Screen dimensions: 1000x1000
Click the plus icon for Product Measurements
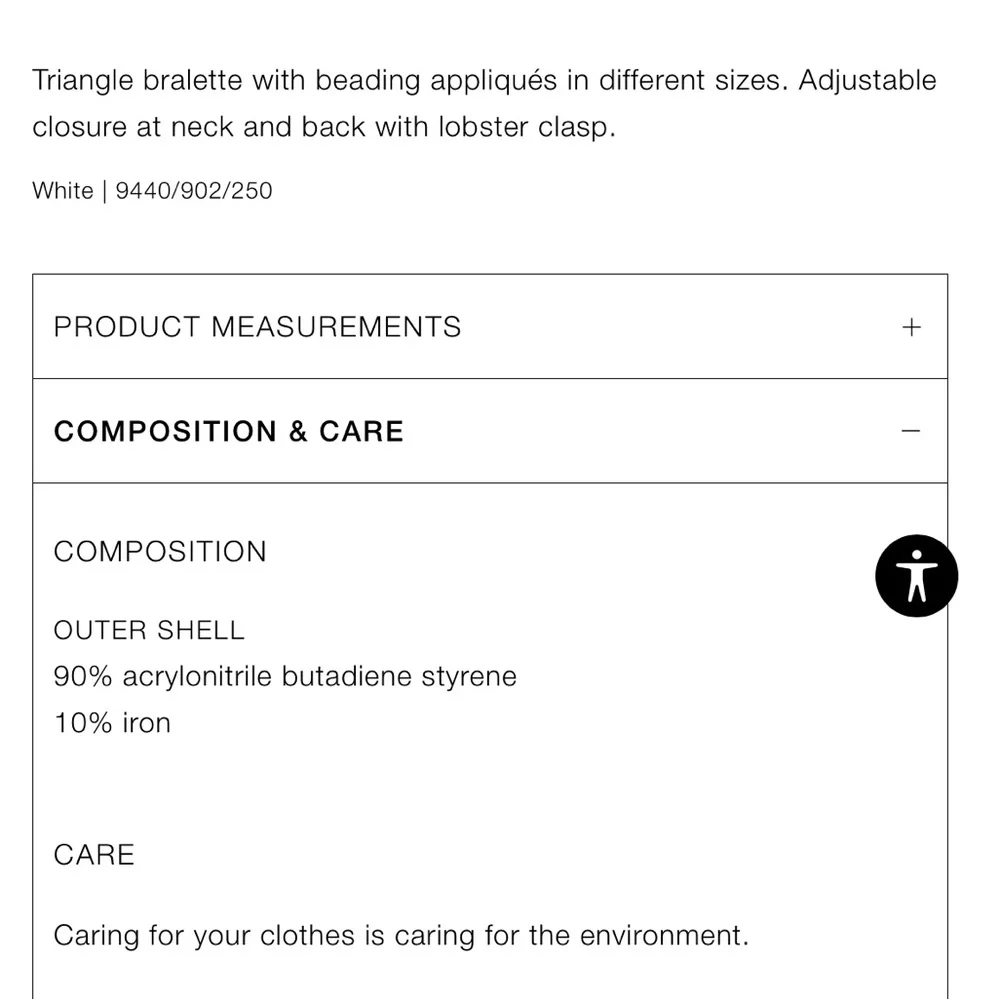point(911,327)
